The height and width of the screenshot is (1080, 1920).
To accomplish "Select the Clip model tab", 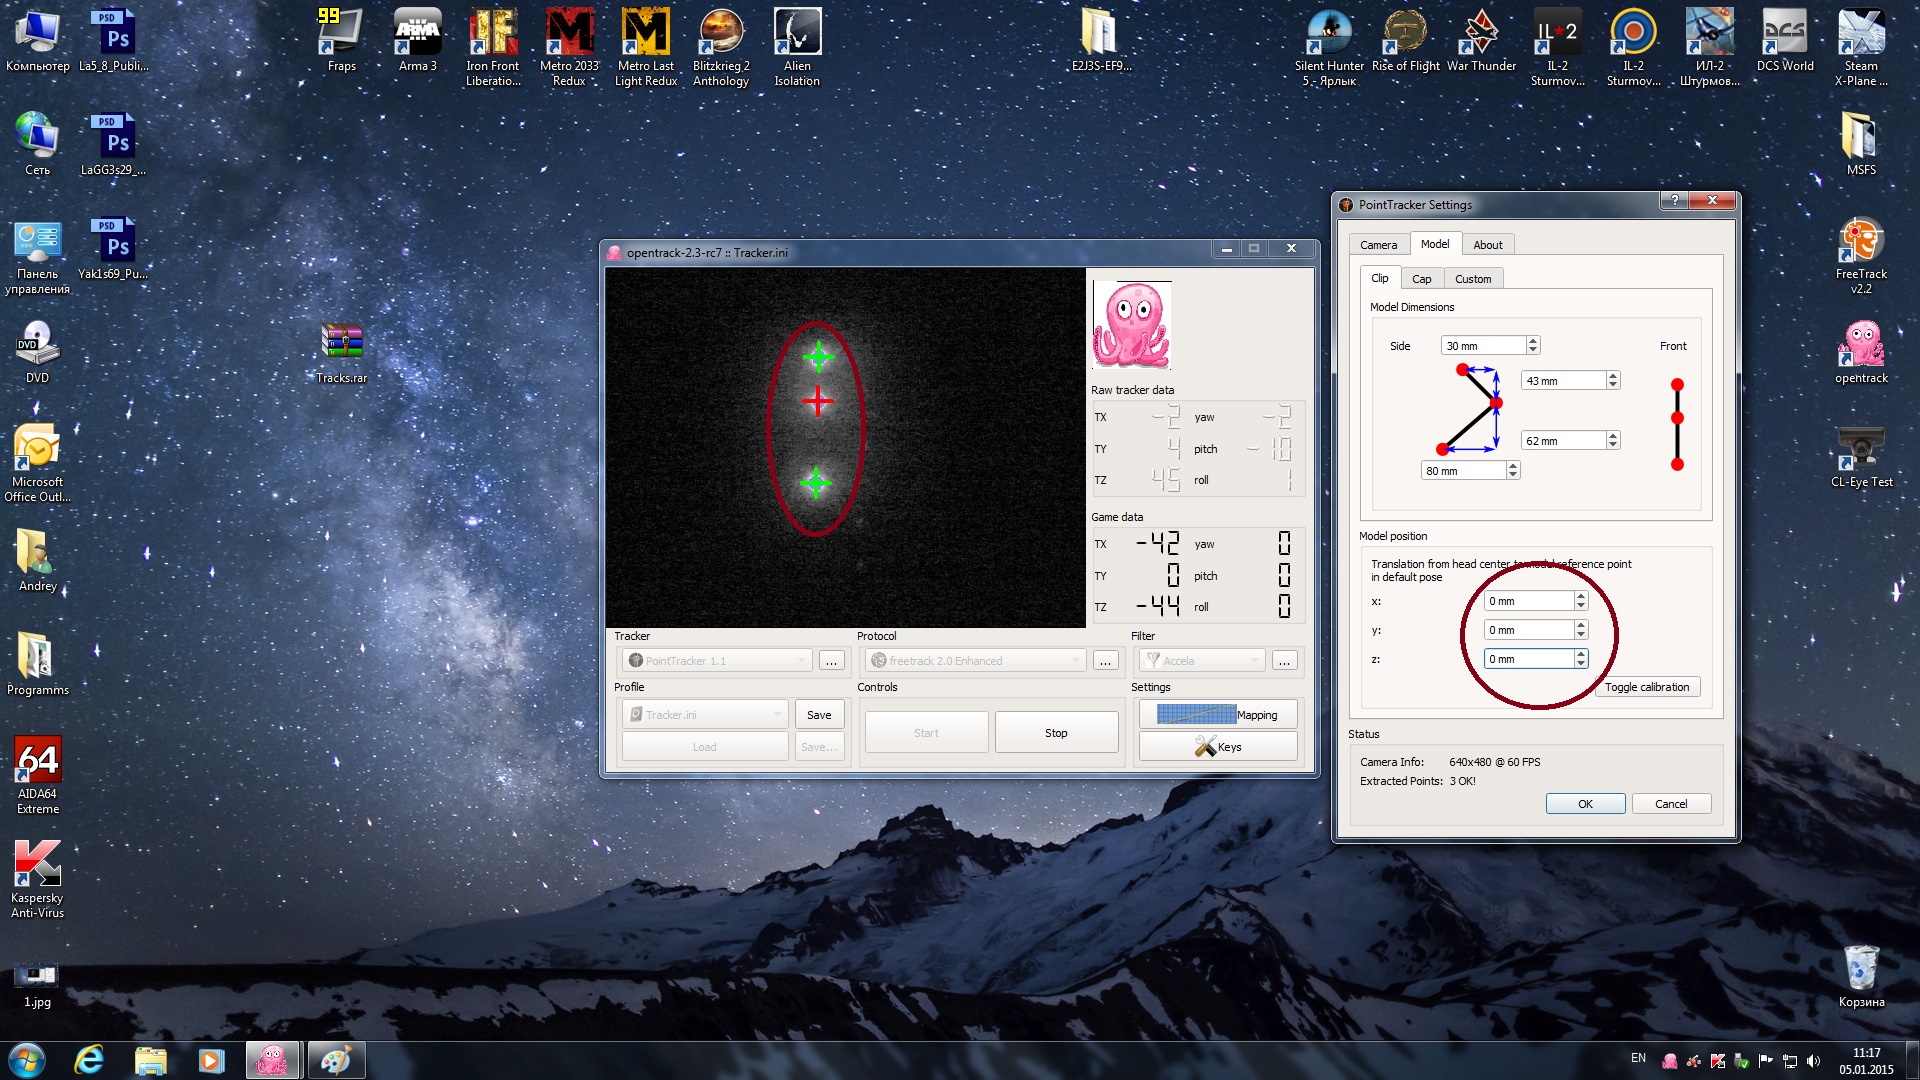I will coord(1379,278).
